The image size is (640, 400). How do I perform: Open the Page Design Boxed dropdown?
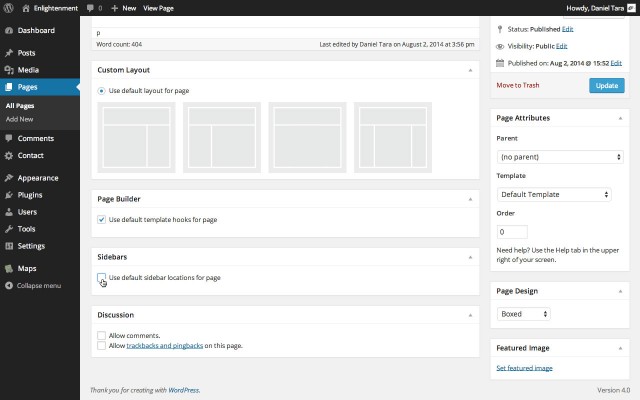click(x=523, y=314)
